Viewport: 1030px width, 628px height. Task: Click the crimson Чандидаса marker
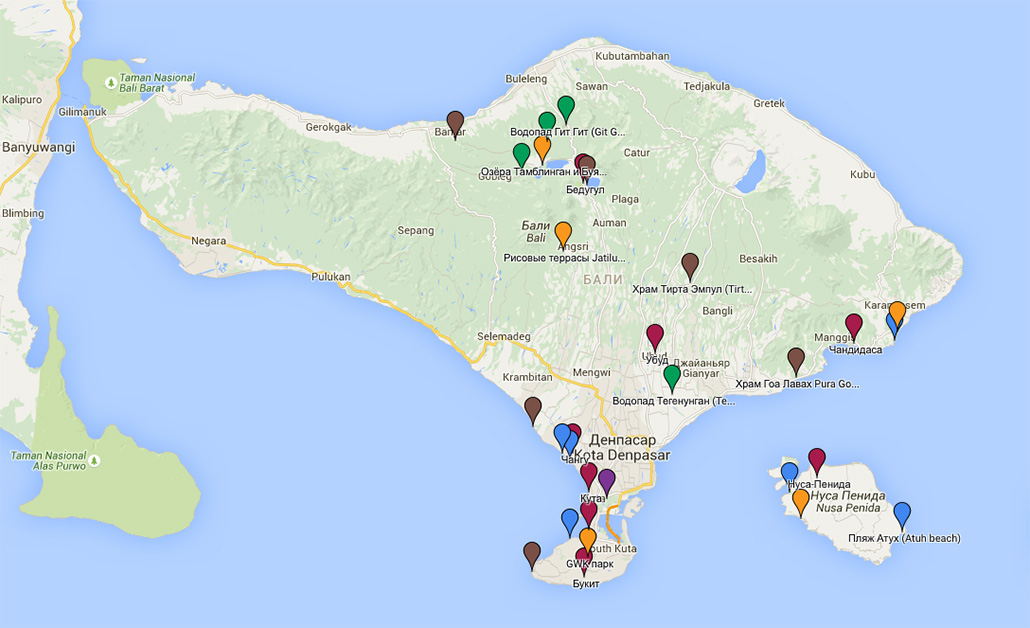pyautogui.click(x=853, y=325)
